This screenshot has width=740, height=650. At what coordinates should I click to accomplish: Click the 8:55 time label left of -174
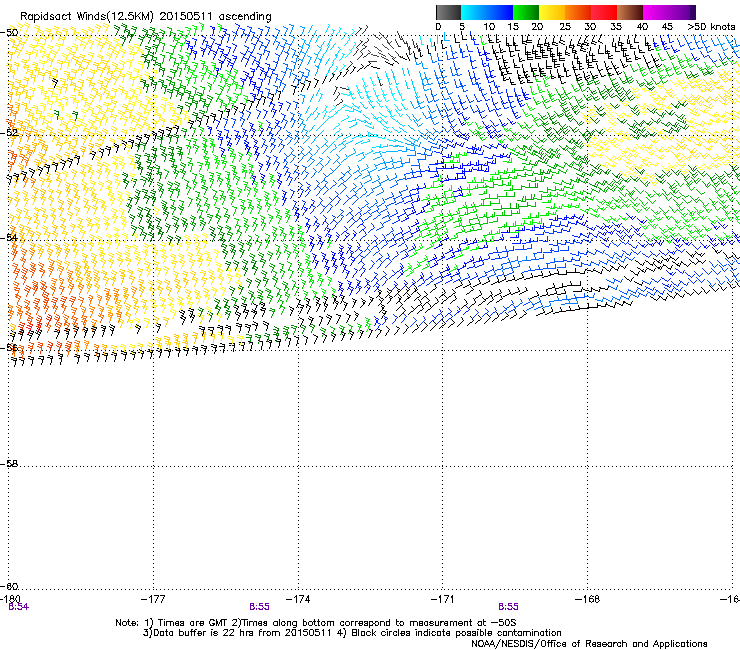259,607
